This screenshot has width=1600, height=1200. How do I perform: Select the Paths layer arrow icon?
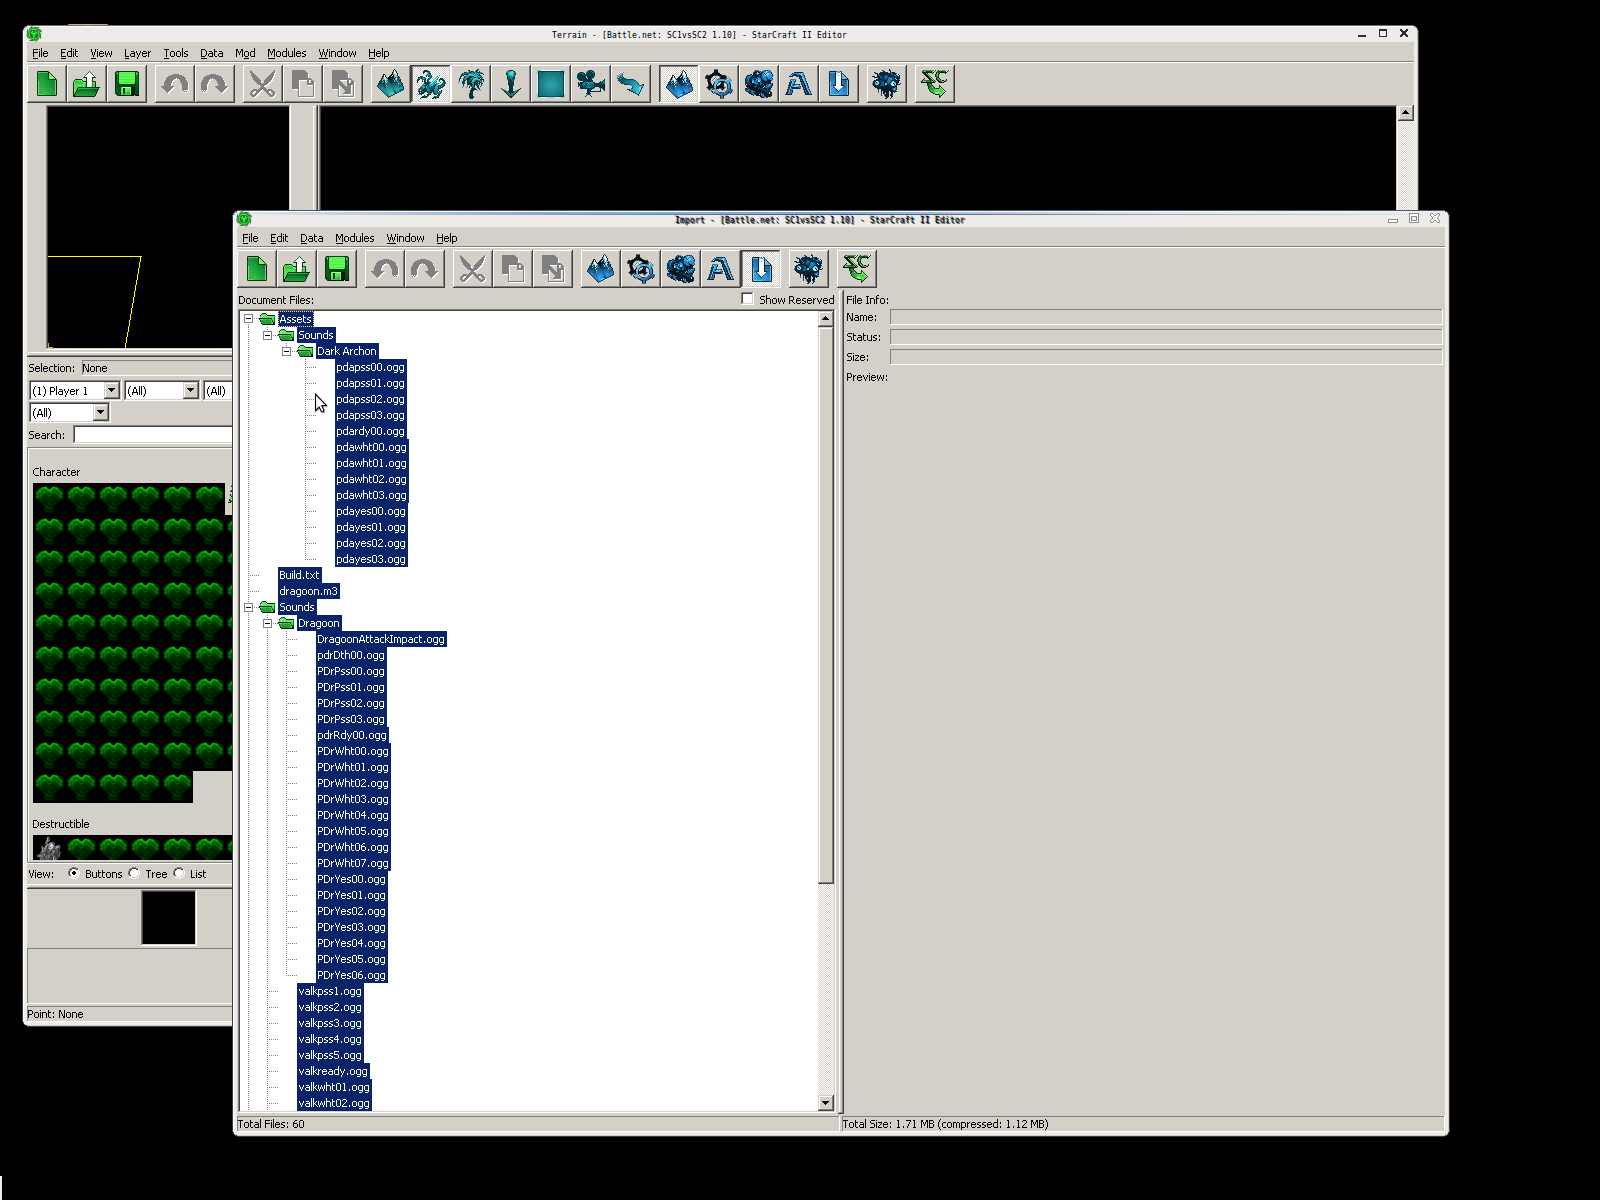pyautogui.click(x=631, y=84)
